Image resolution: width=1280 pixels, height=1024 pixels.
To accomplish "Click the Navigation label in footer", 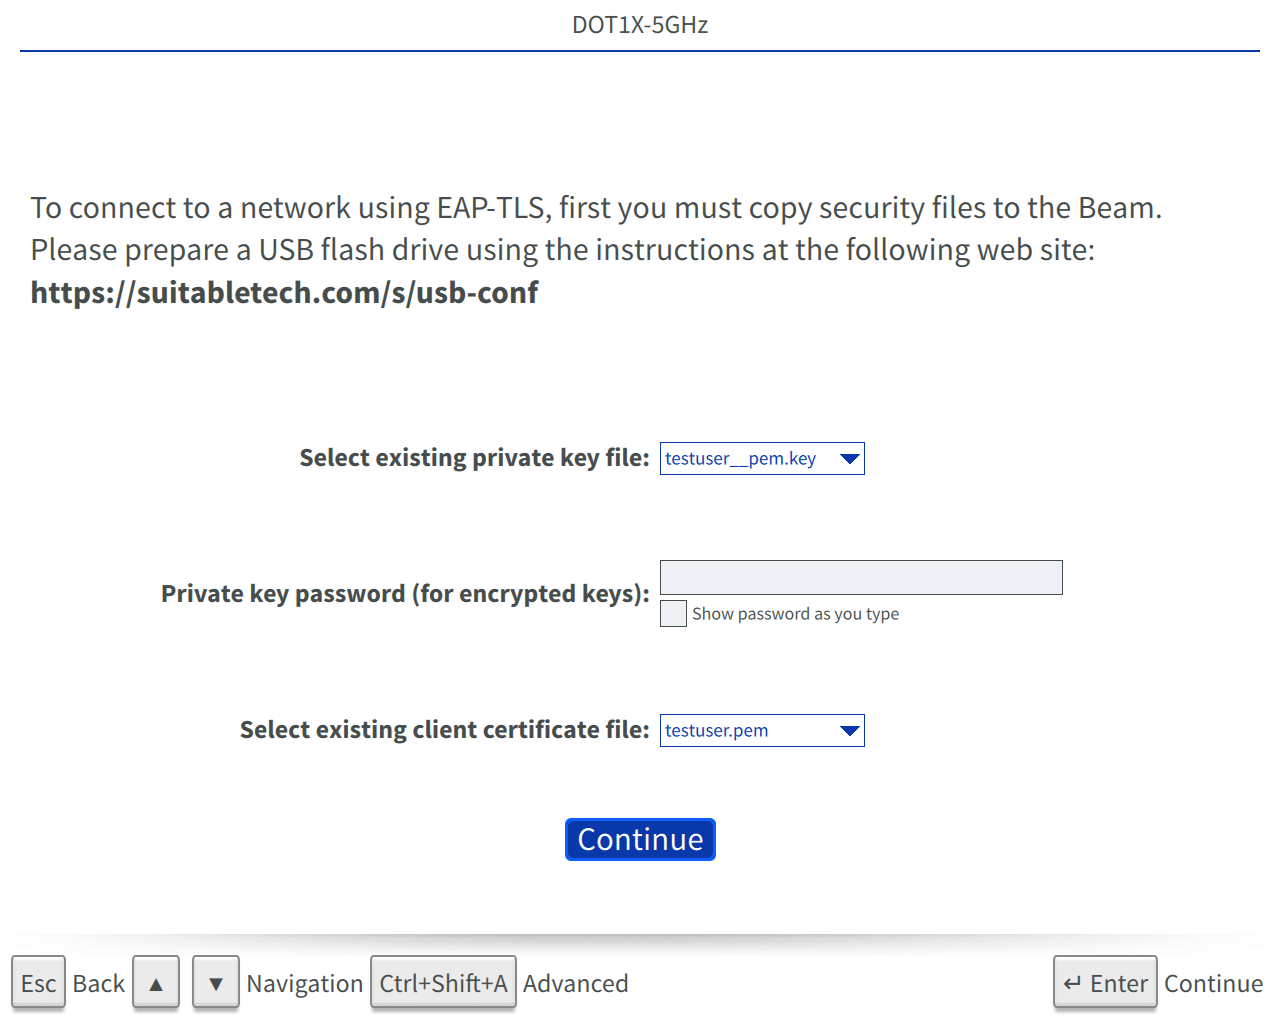I will 304,984.
